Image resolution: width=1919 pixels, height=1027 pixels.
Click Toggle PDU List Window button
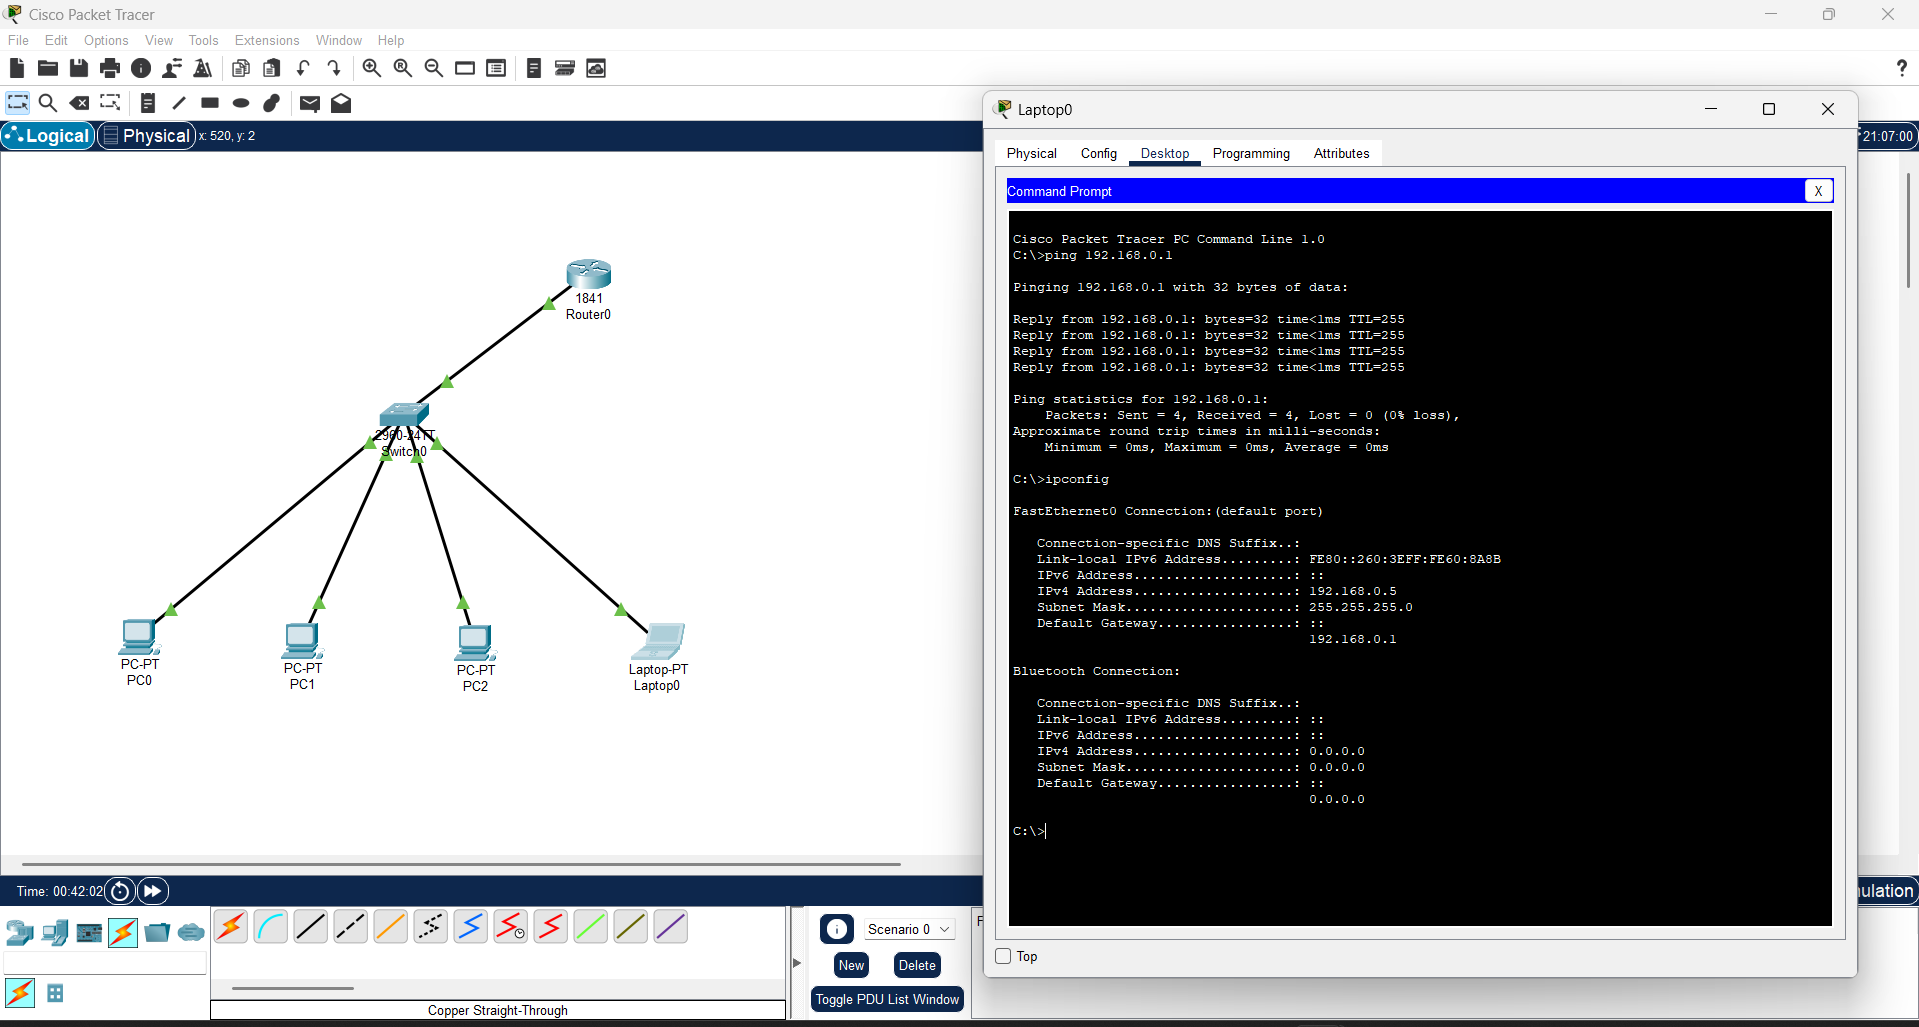887,999
